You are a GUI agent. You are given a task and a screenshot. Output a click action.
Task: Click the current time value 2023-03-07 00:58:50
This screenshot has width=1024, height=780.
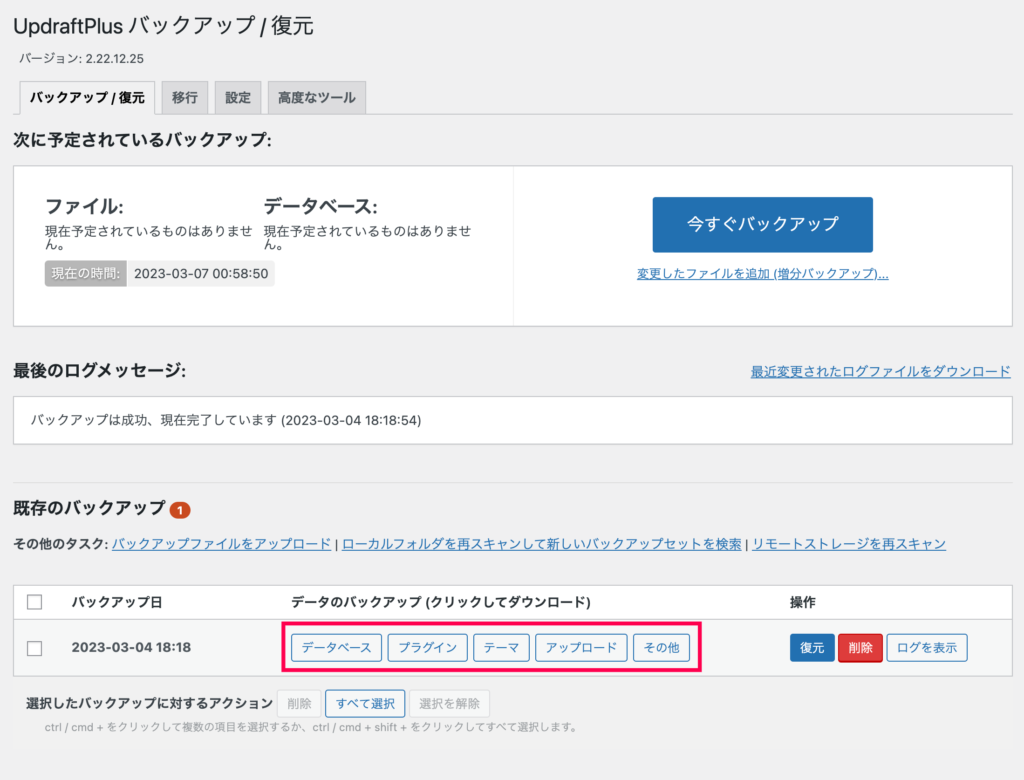[201, 274]
